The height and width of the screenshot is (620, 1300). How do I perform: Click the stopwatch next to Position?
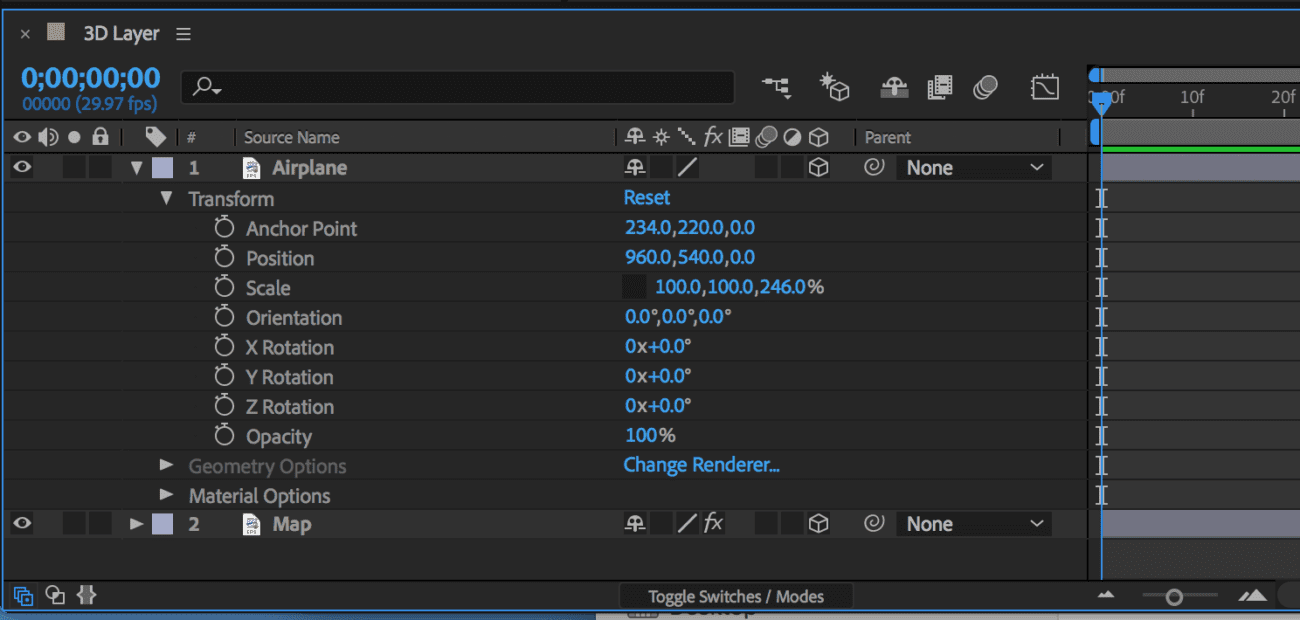pyautogui.click(x=224, y=257)
